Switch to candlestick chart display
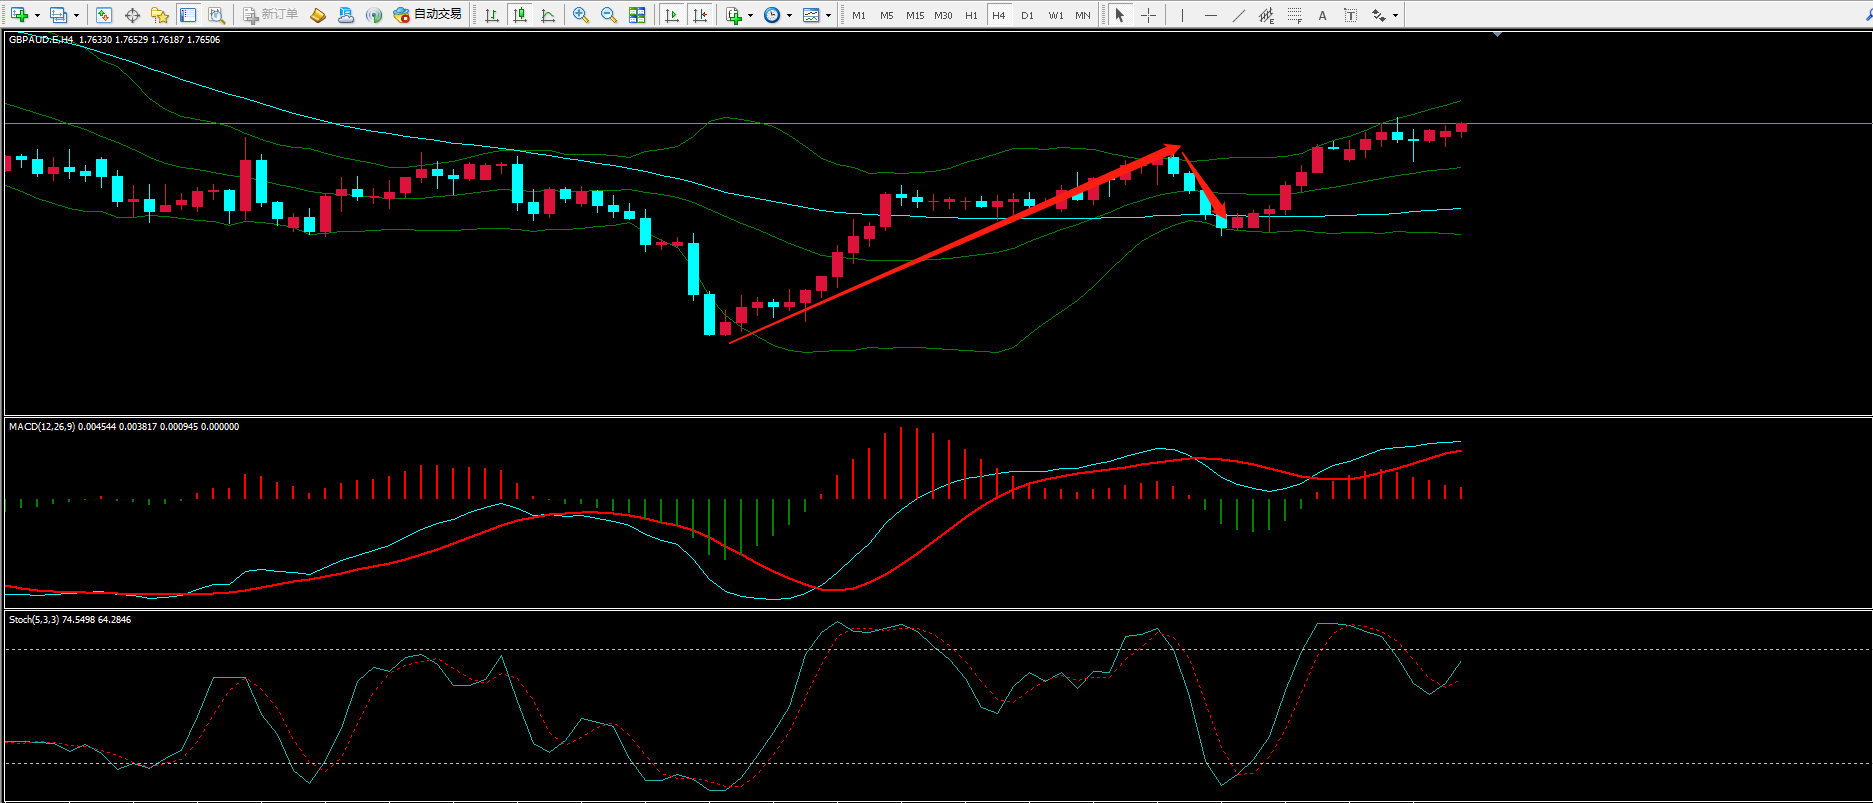Screen dimensions: 1873x803 click(x=520, y=15)
